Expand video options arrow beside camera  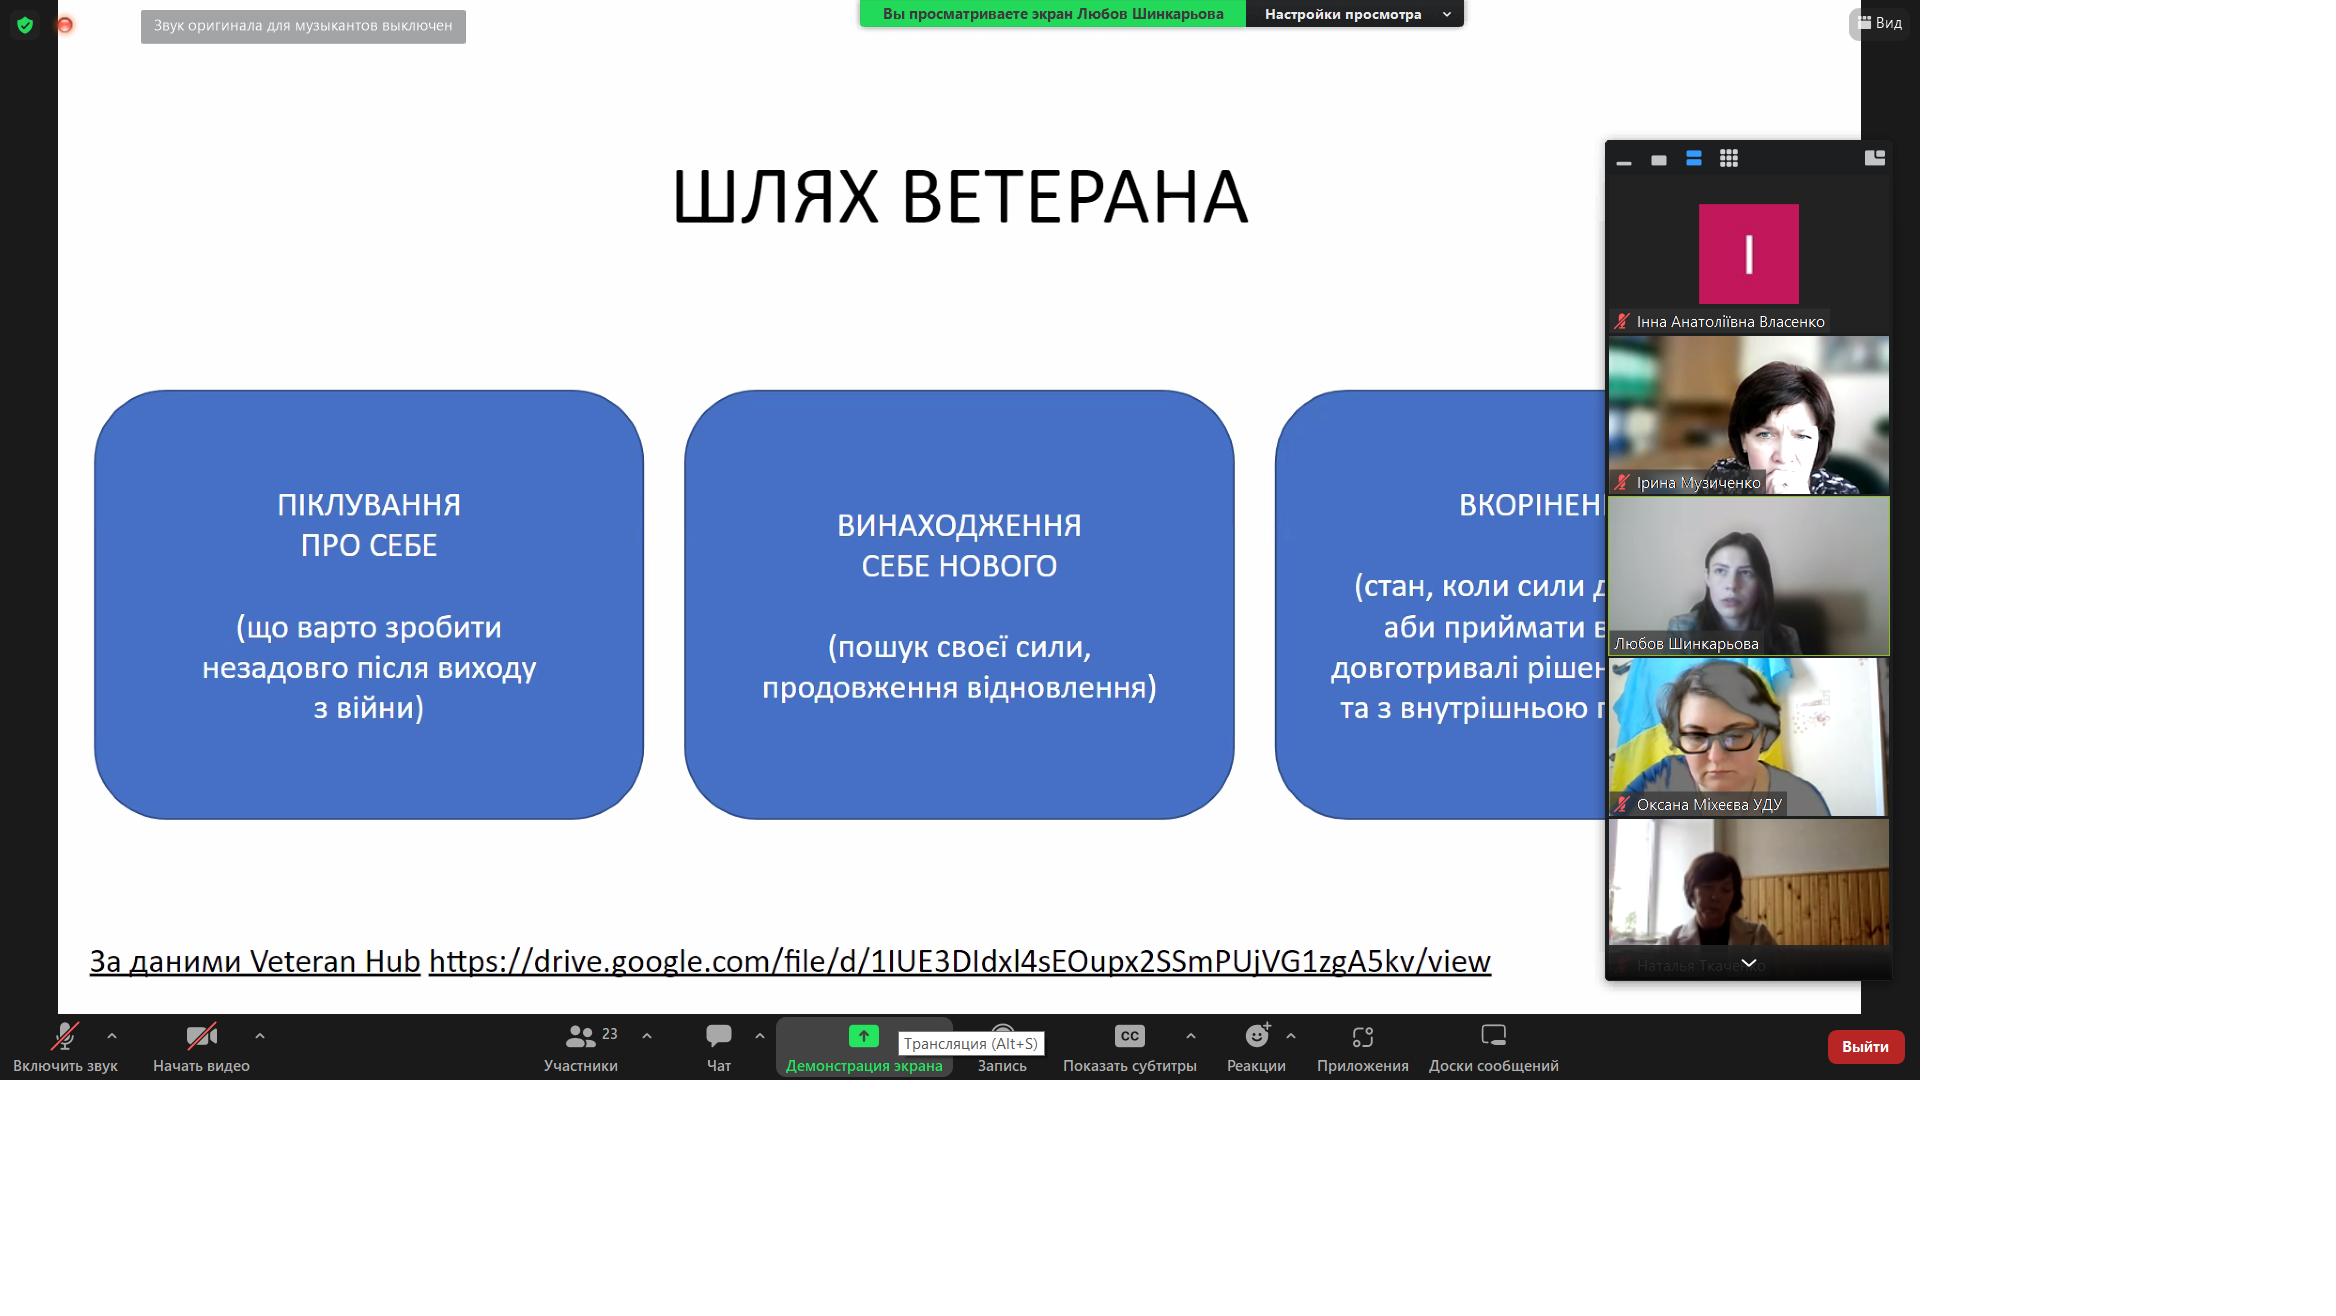(x=260, y=1036)
